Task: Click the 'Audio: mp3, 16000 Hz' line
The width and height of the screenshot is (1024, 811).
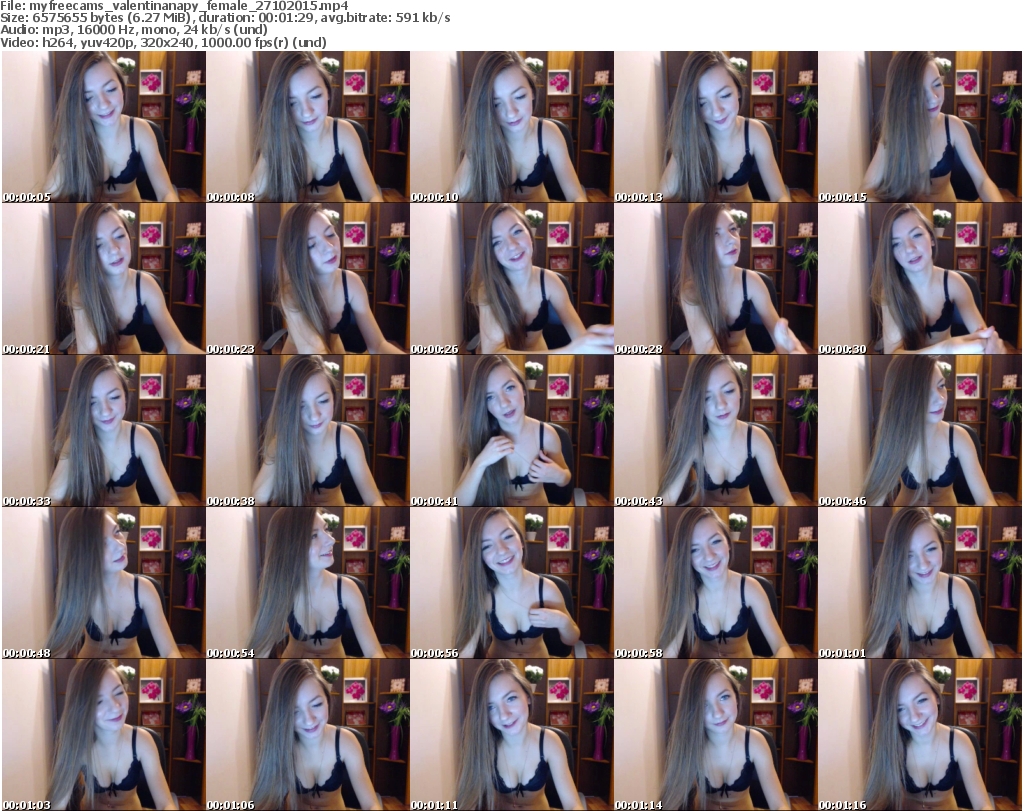Action: click(134, 30)
